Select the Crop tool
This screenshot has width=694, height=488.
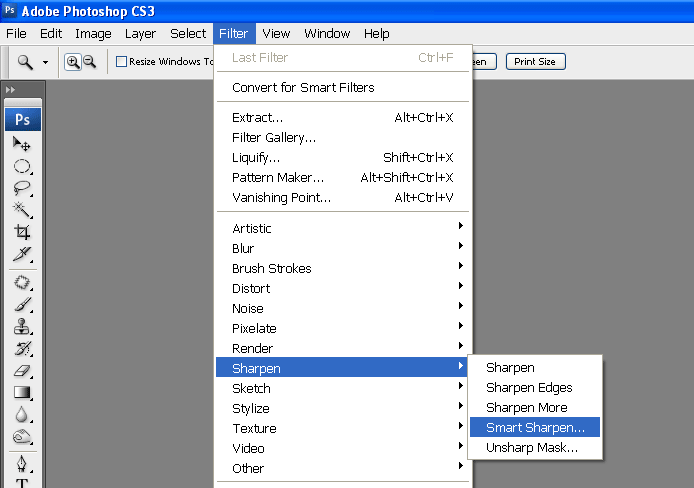[22, 232]
